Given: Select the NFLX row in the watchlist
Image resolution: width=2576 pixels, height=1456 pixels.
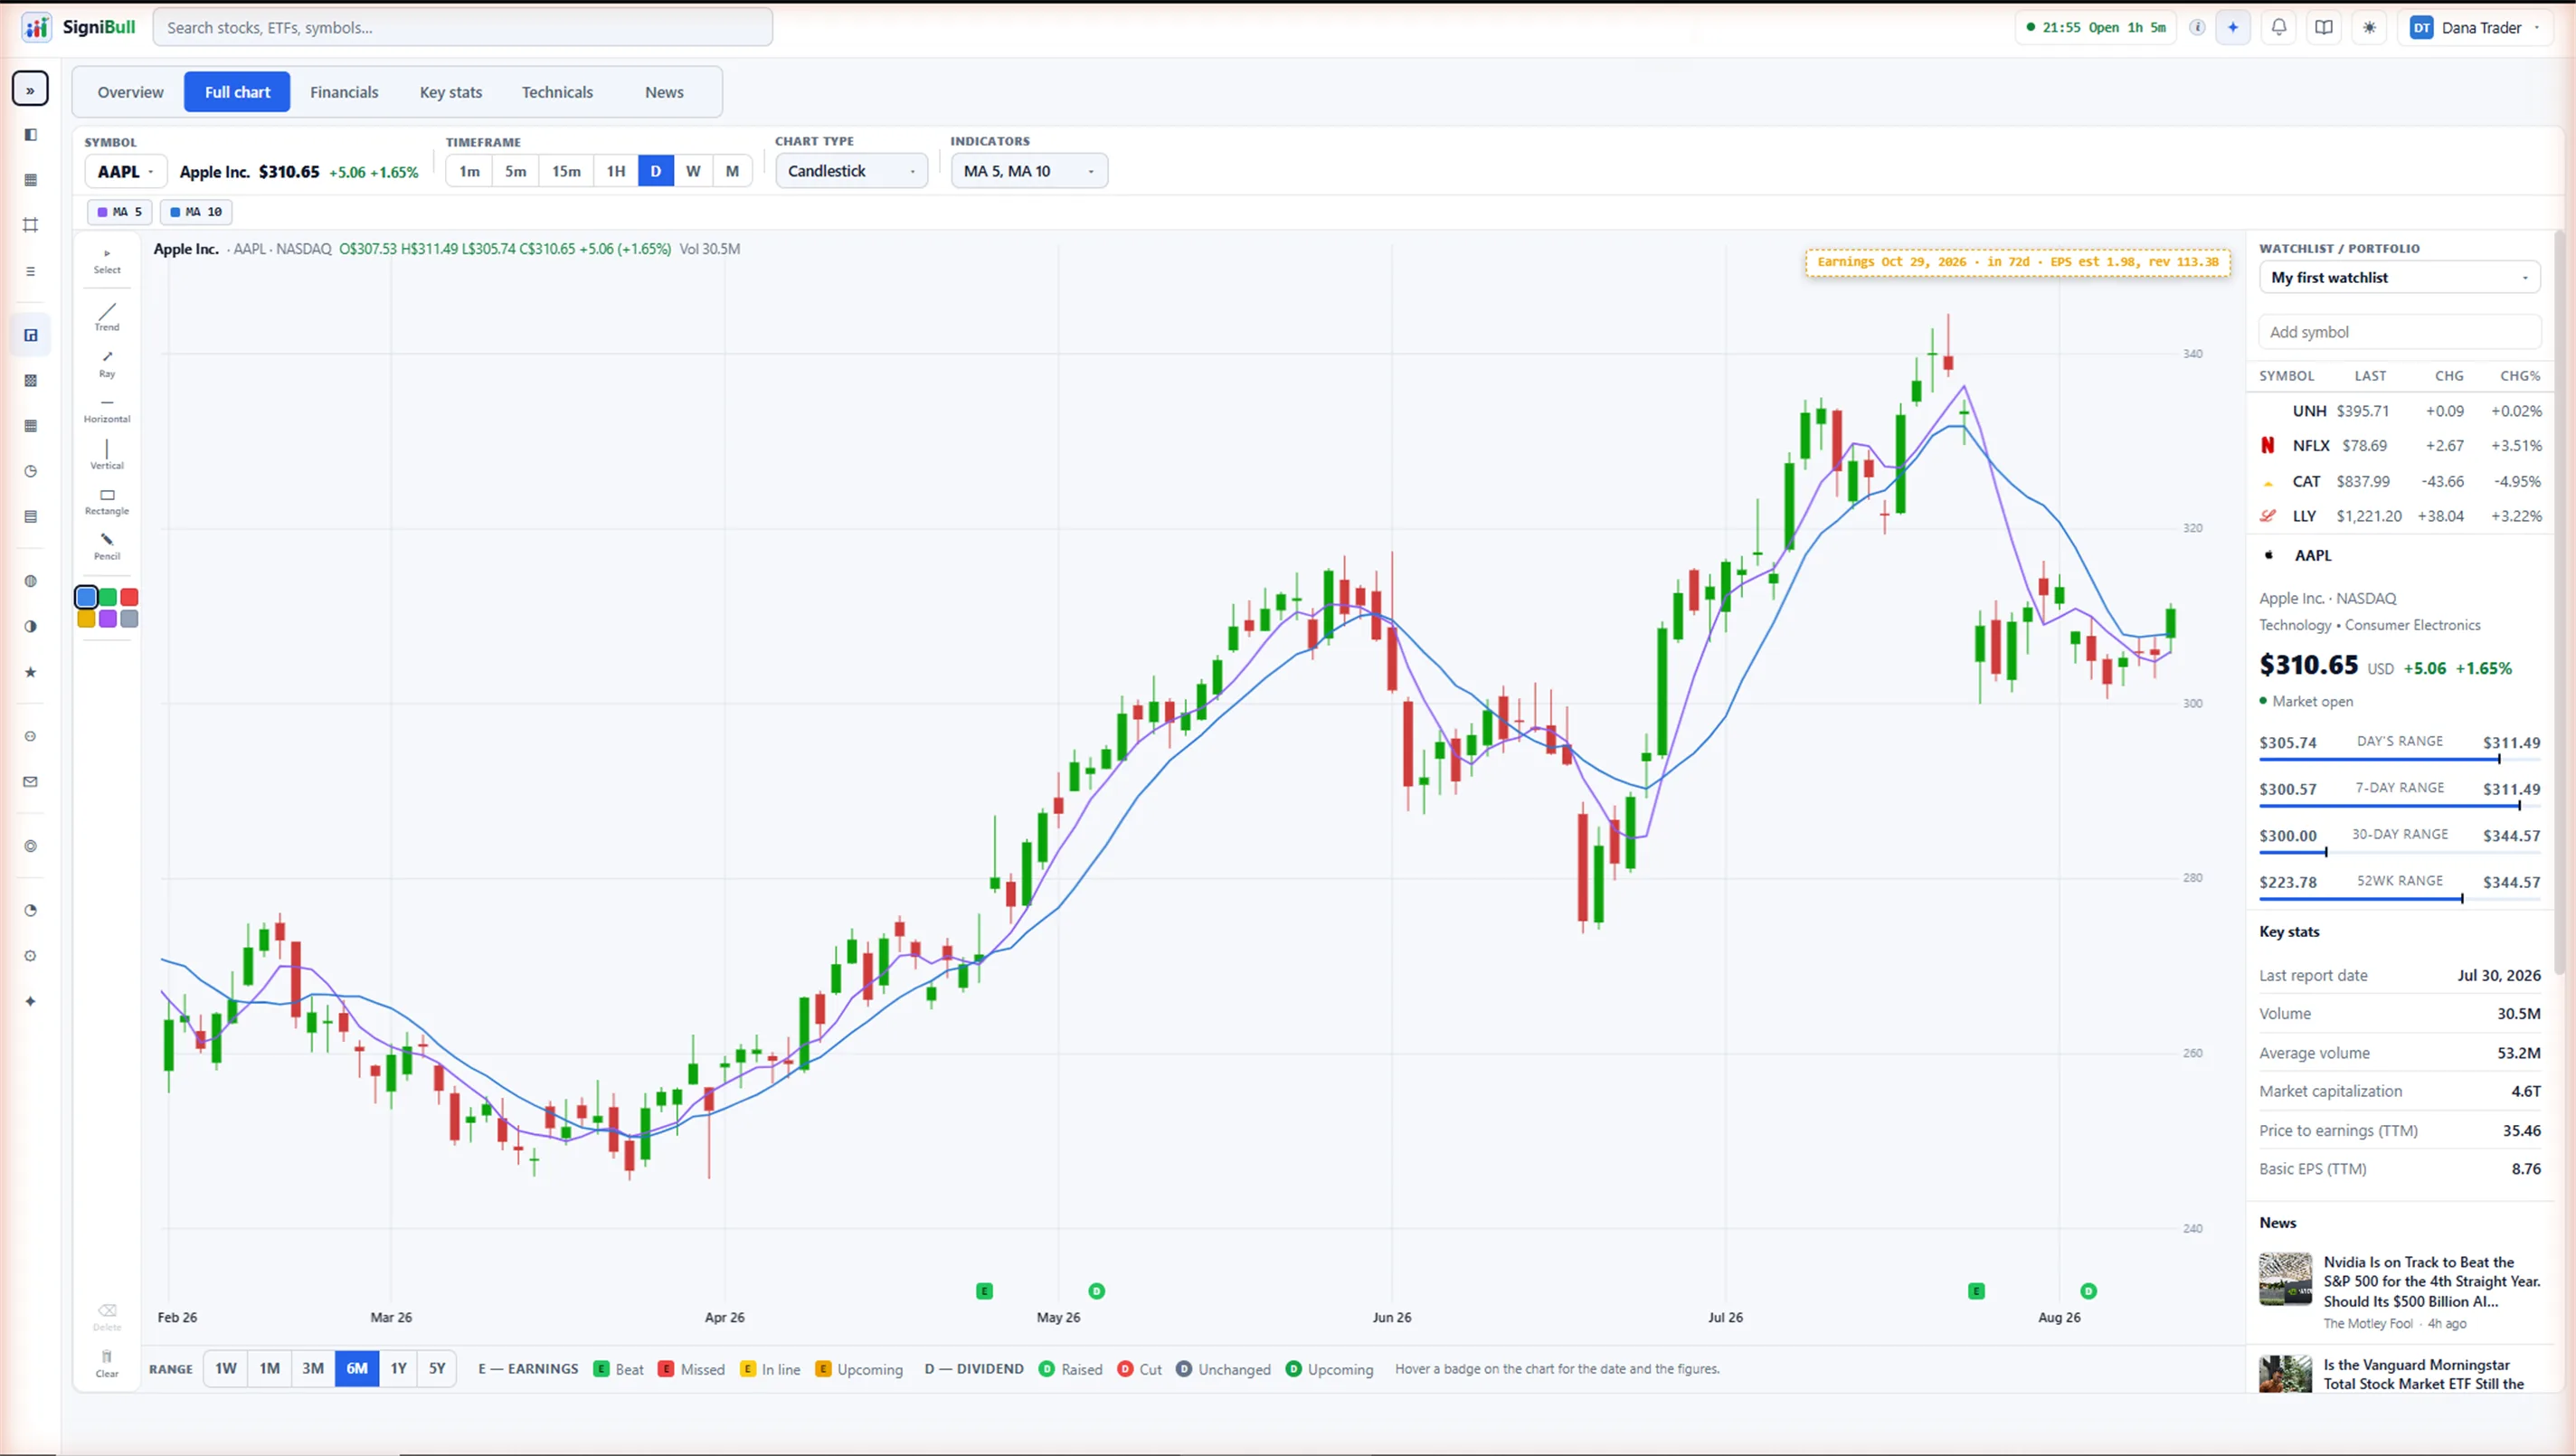Looking at the screenshot, I should [2399, 446].
